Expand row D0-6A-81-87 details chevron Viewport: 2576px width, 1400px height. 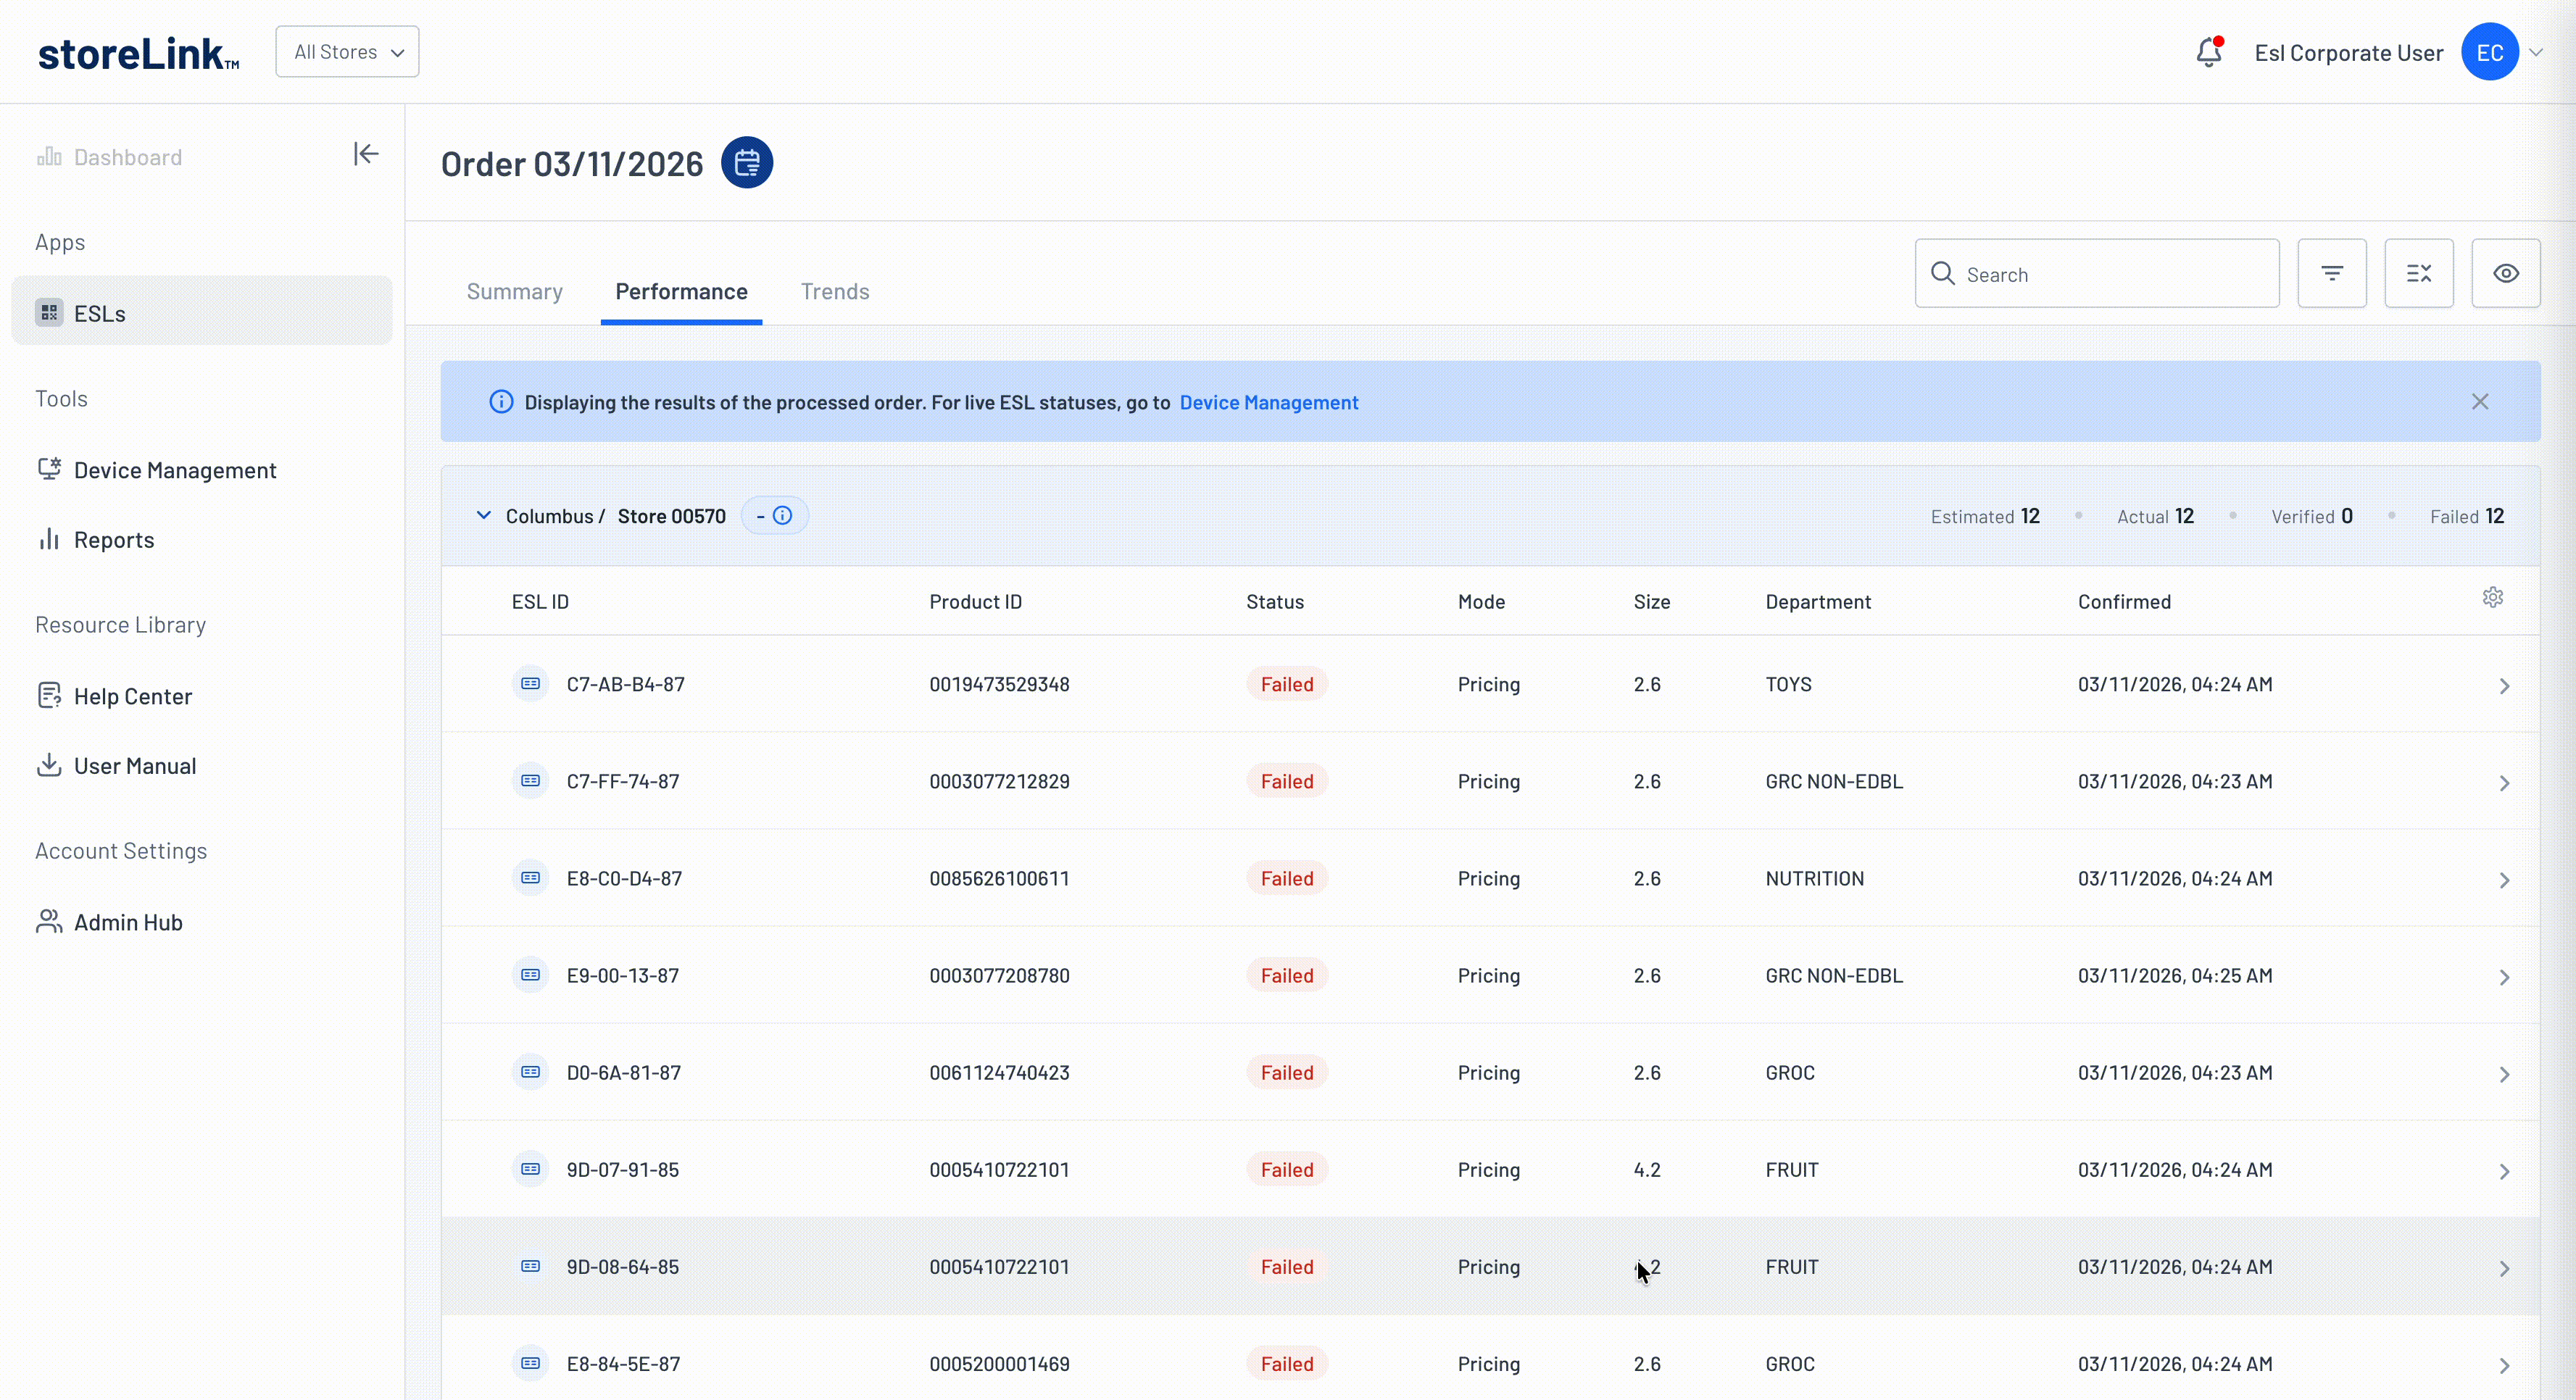[x=2504, y=1074]
